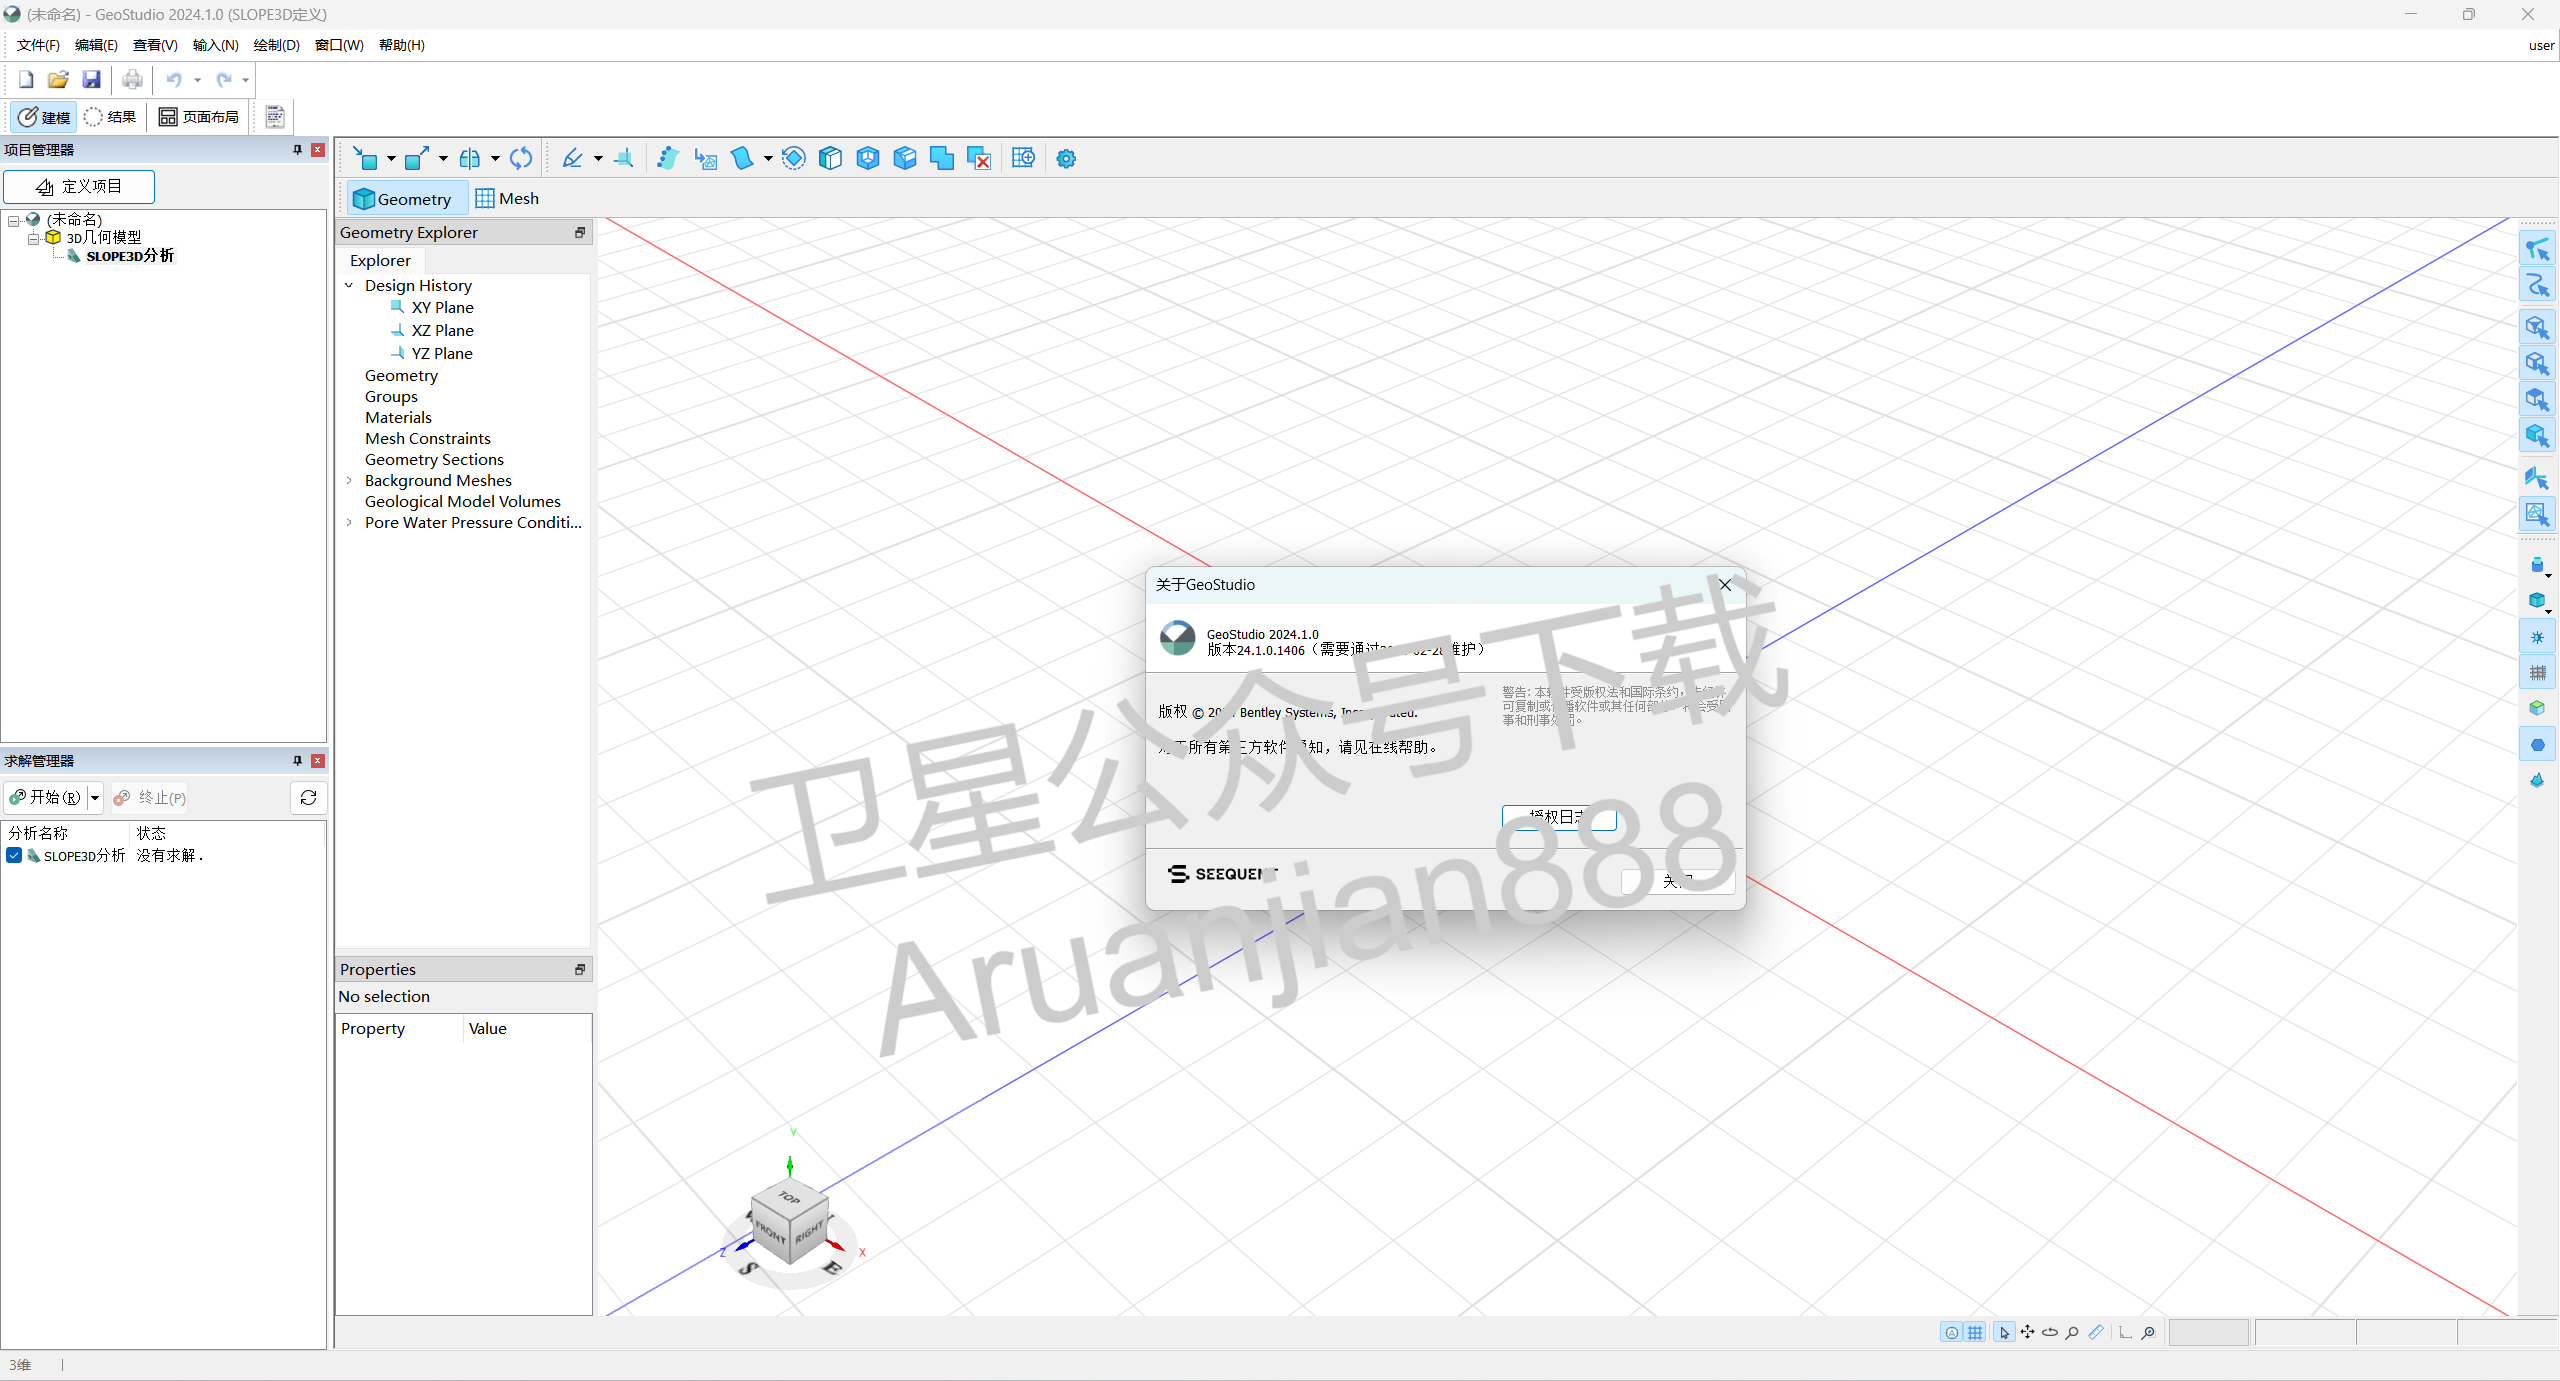Viewport: 2560px width, 1381px height.
Task: Toggle the select mesh mode button
Action: click(2537, 514)
